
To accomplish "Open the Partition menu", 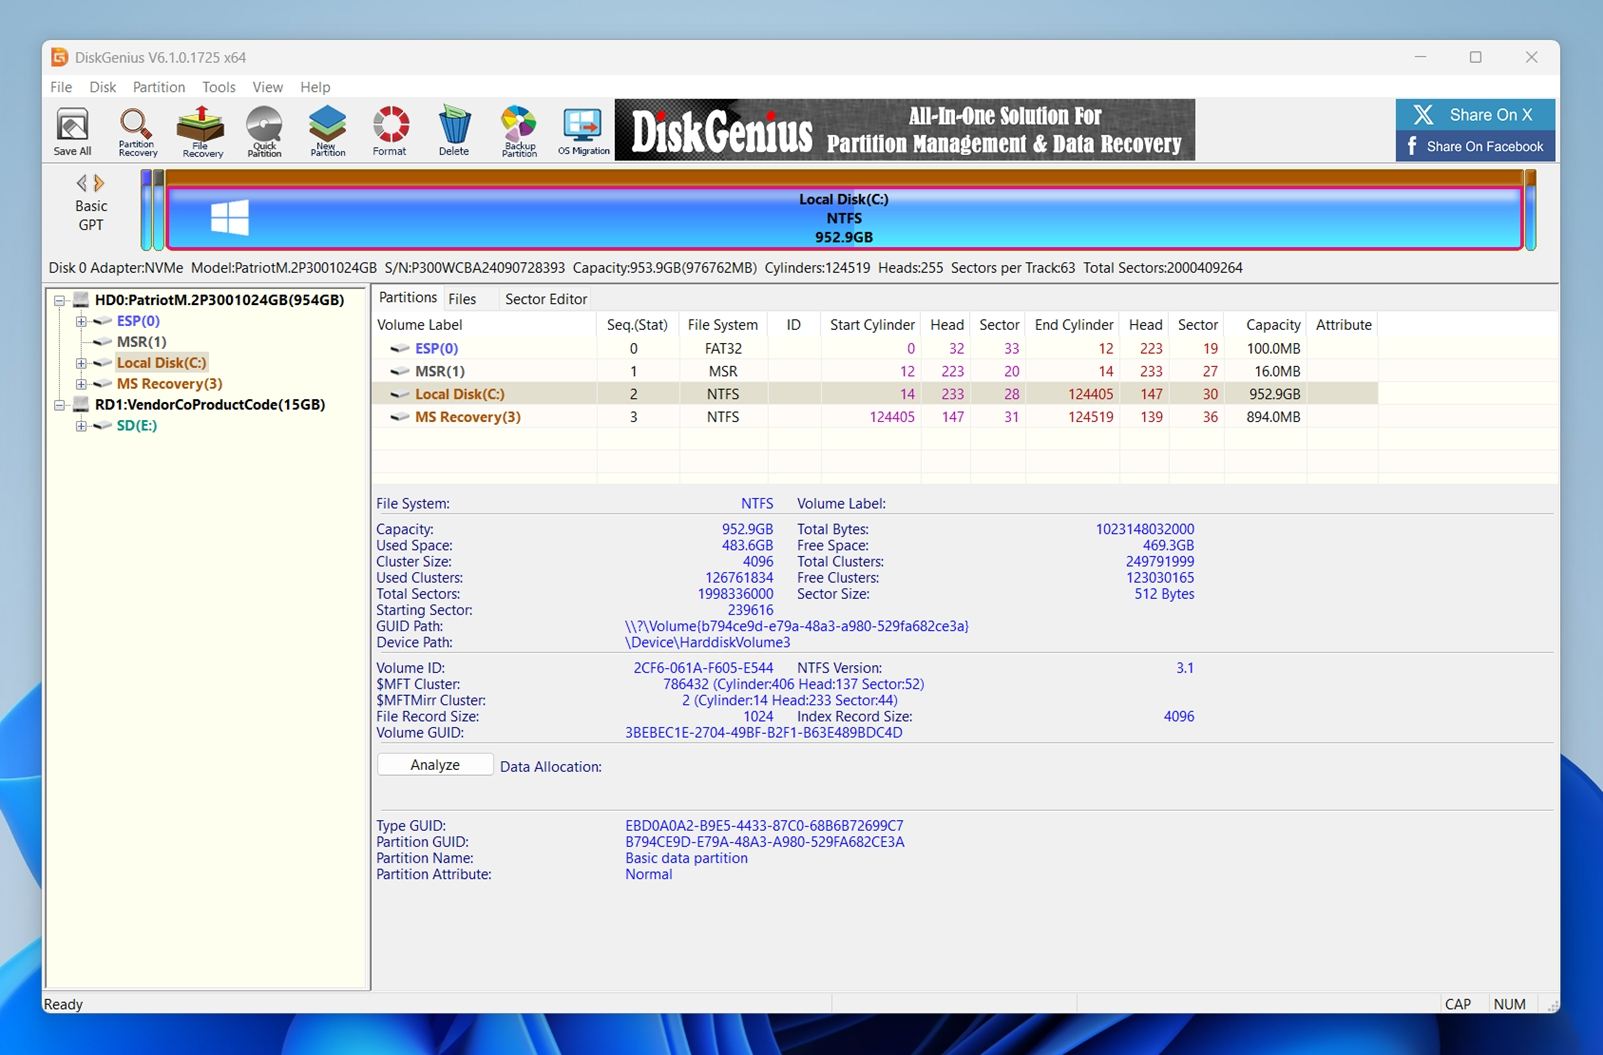I will pos(158,87).
